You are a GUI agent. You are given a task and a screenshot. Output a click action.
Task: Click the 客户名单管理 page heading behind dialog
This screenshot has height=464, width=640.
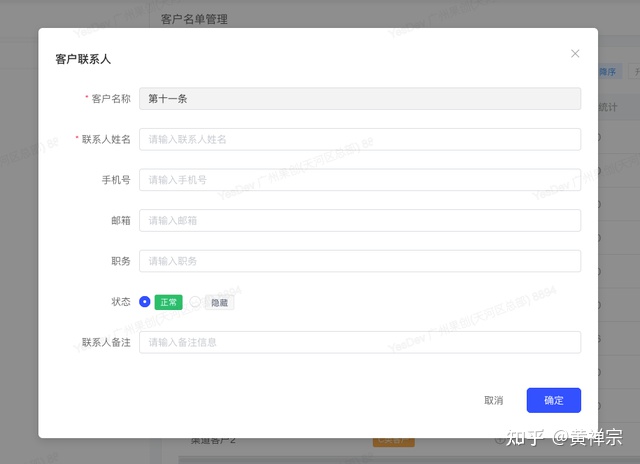tap(194, 19)
